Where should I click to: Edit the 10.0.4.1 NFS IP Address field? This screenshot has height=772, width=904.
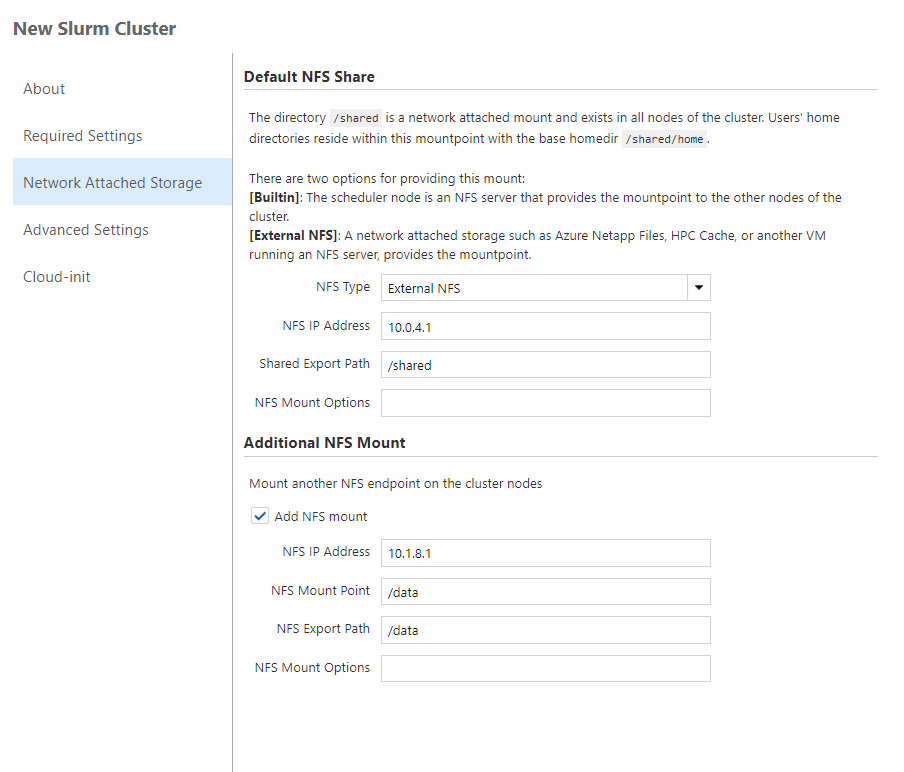click(x=545, y=326)
